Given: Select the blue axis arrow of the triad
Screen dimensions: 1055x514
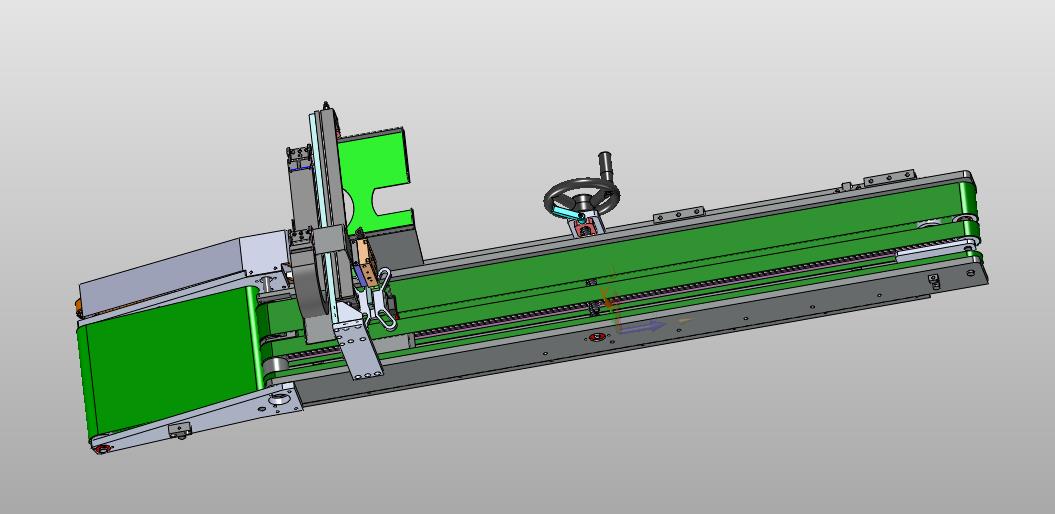Looking at the screenshot, I should [x=641, y=328].
